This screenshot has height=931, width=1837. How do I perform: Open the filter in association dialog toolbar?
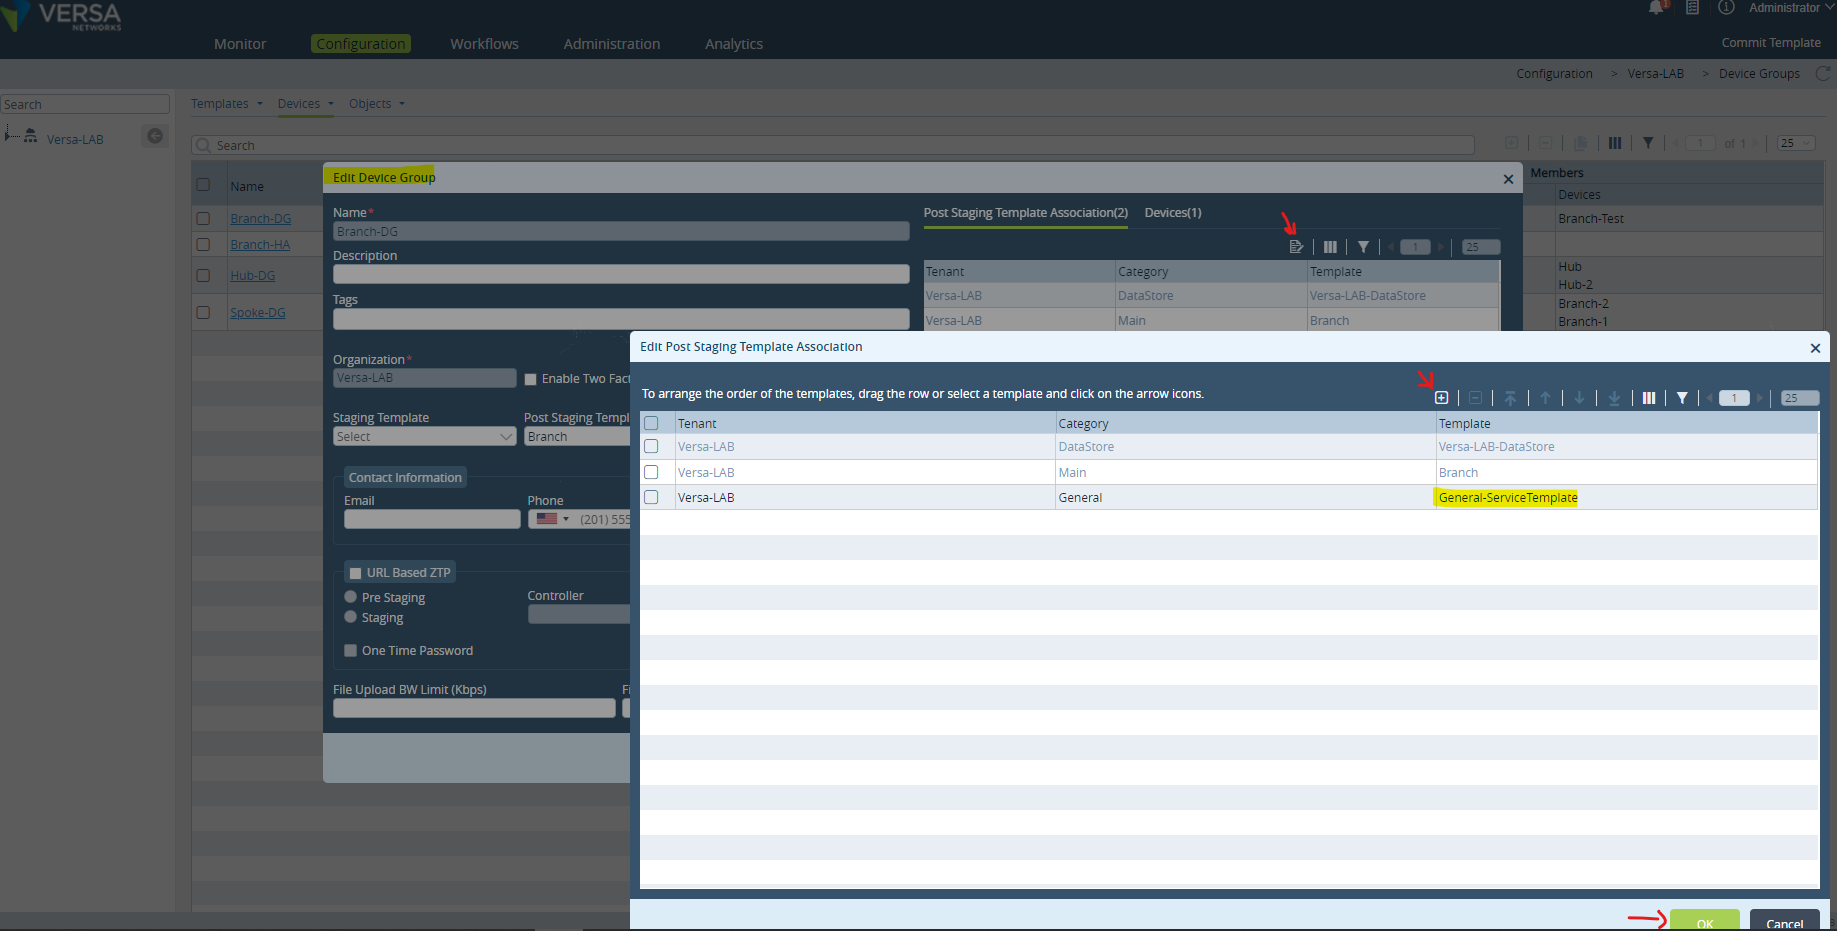tap(1682, 398)
